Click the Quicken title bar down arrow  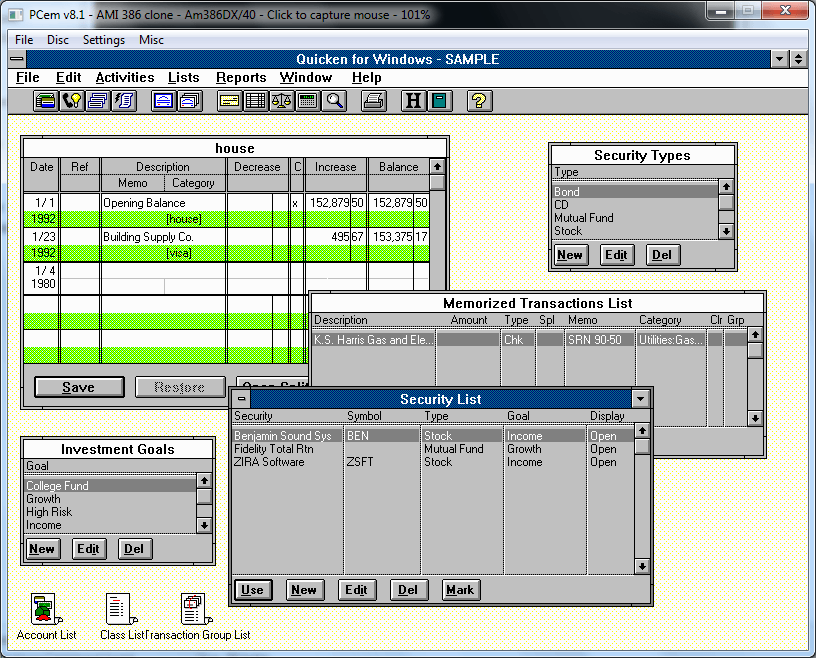[x=779, y=59]
